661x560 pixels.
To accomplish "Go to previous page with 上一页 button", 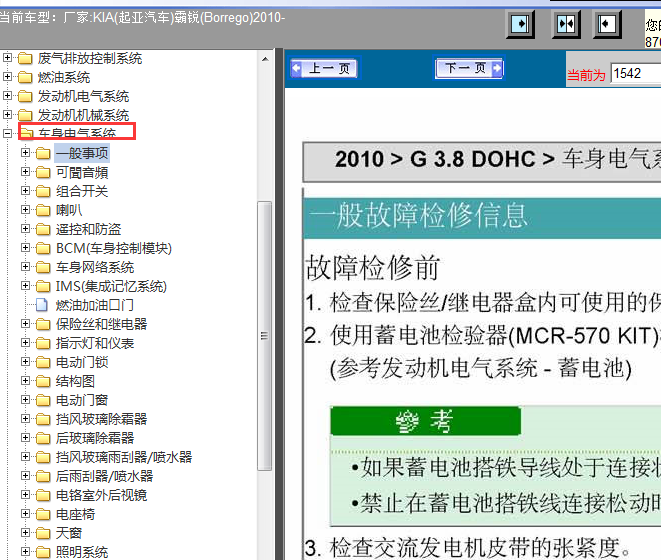I will [324, 68].
